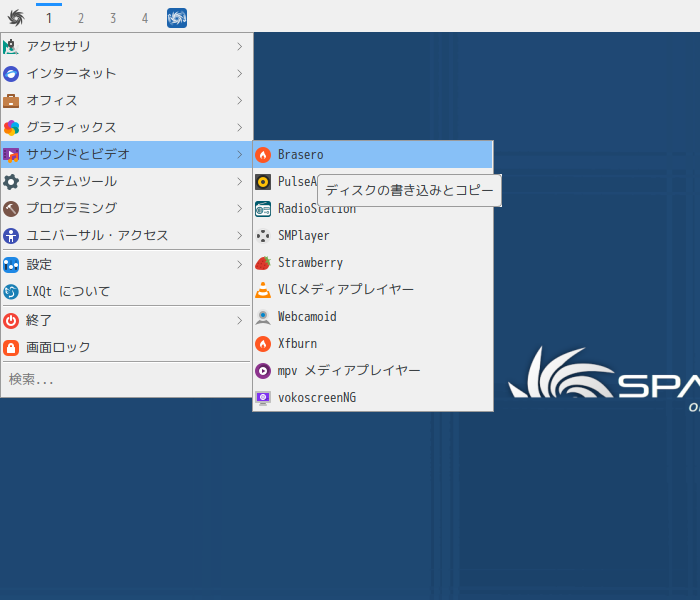
Task: Click the システムツール gear icon
Action: [11, 182]
